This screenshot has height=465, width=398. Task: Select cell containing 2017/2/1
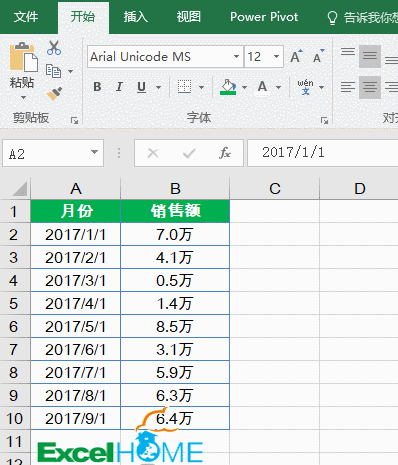pyautogui.click(x=76, y=257)
